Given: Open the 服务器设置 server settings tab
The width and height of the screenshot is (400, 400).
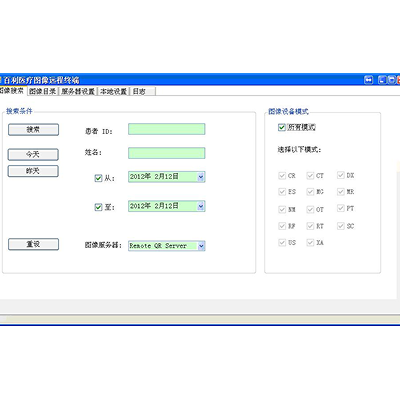Looking at the screenshot, I should tap(78, 91).
